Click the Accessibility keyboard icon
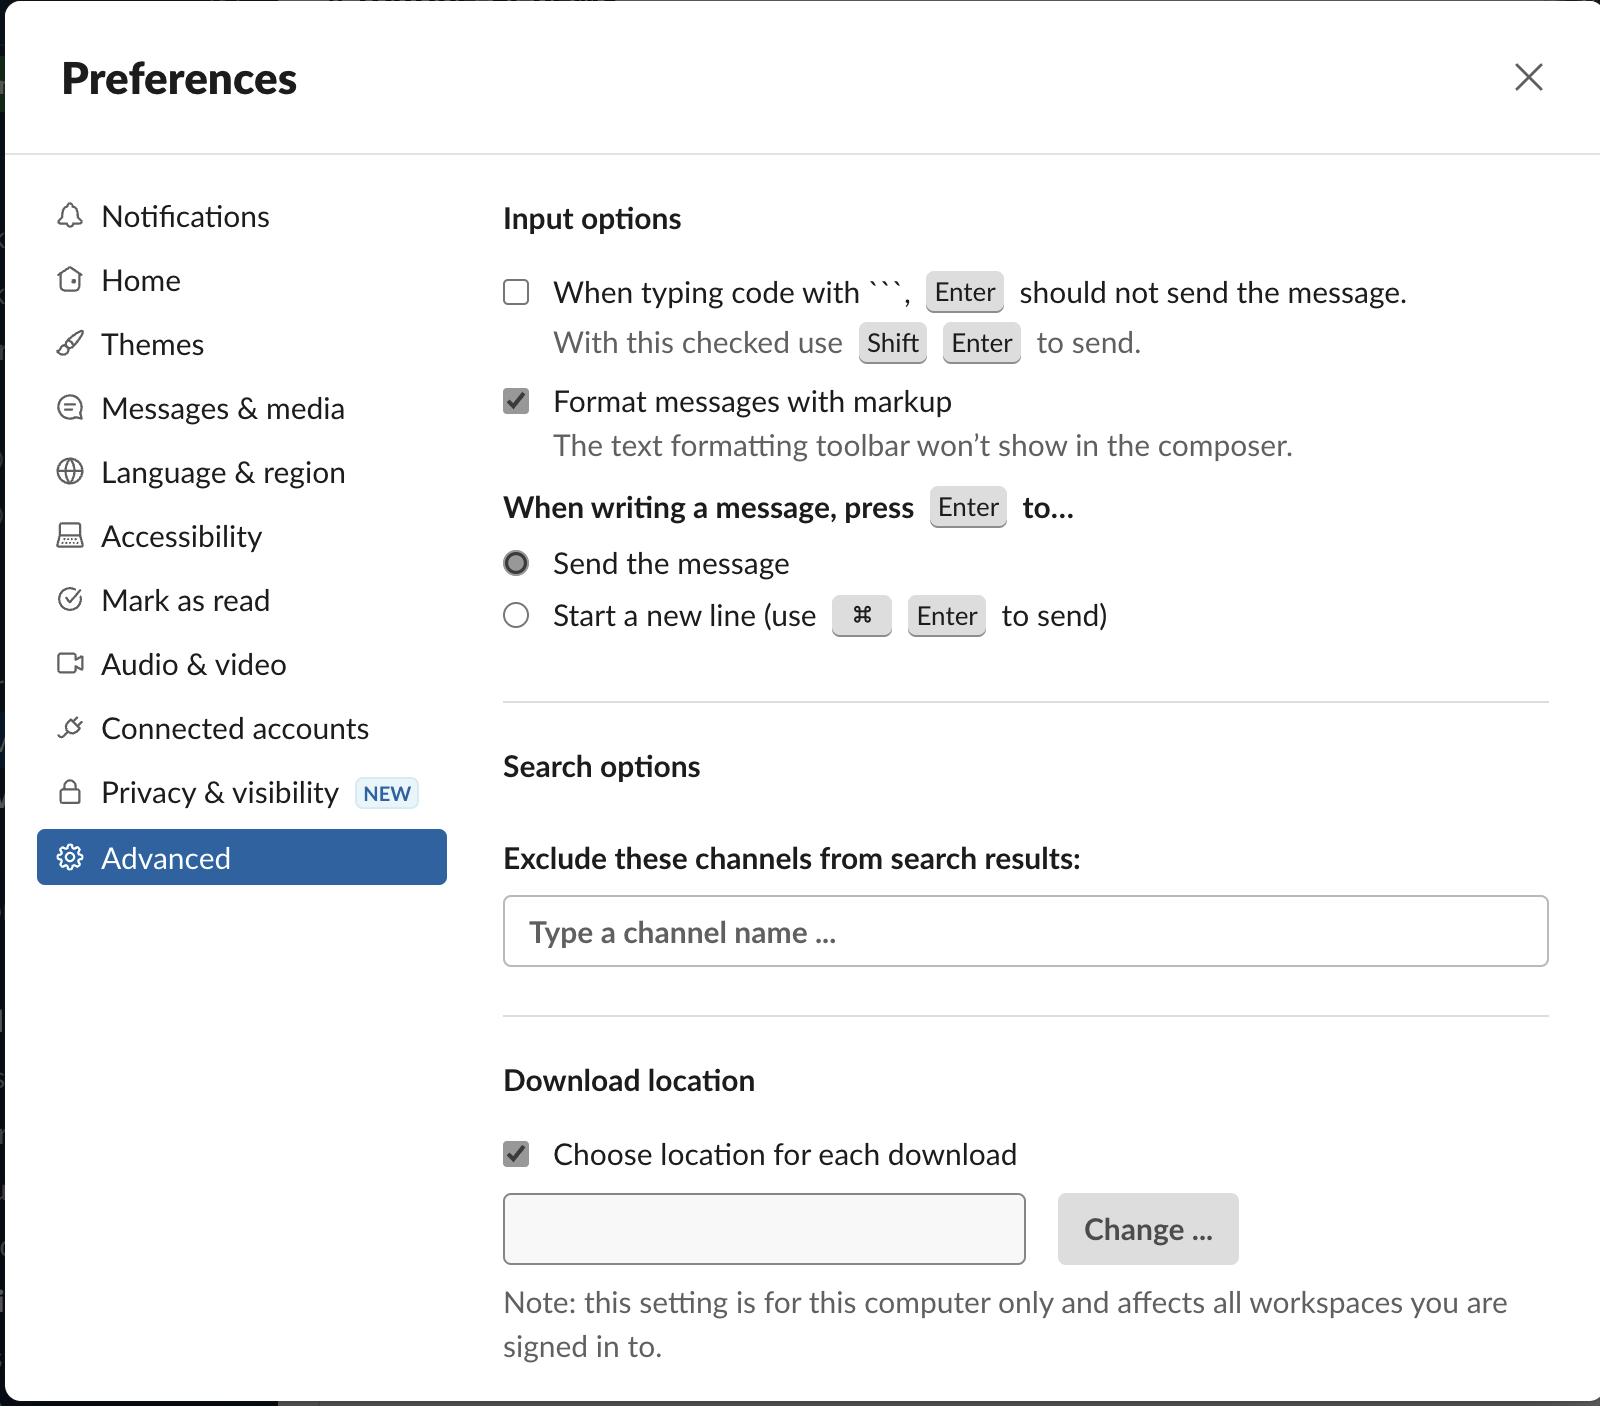 [70, 536]
